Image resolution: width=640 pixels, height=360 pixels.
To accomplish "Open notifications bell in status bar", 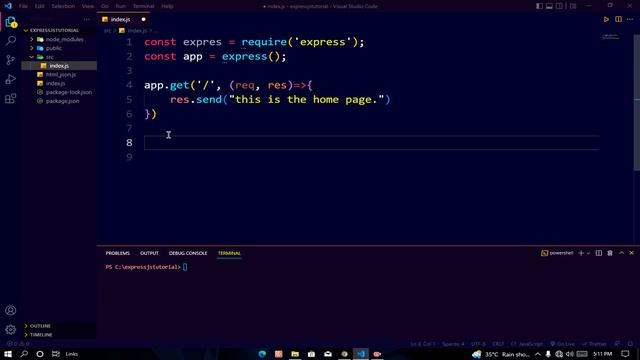I will [630, 344].
